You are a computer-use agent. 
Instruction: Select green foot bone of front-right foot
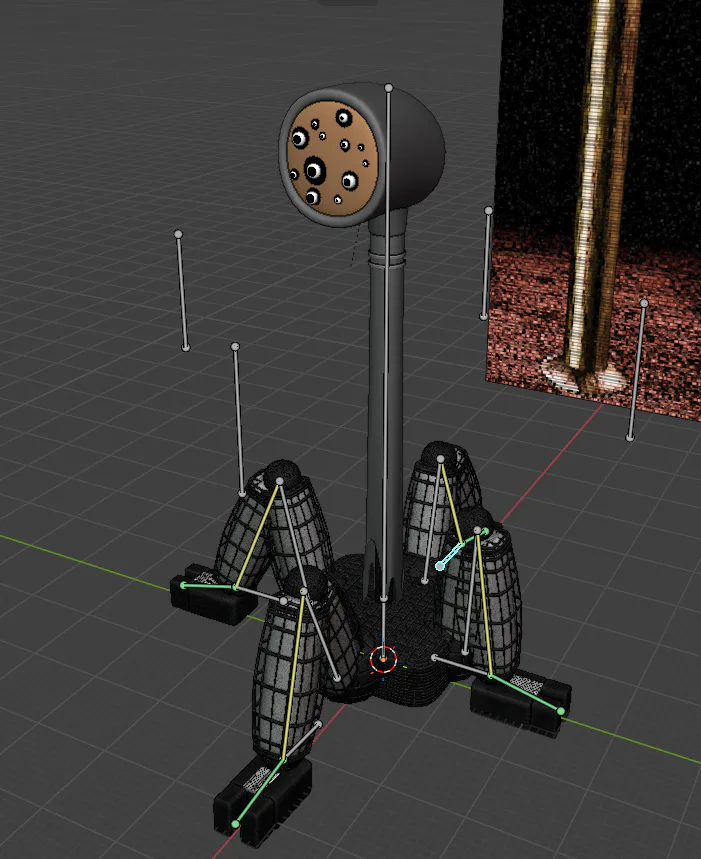pos(526,694)
